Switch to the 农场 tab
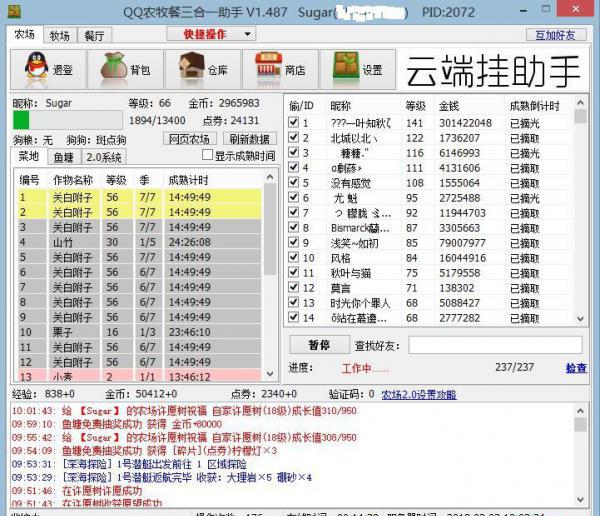This screenshot has width=600, height=516. coord(24,34)
